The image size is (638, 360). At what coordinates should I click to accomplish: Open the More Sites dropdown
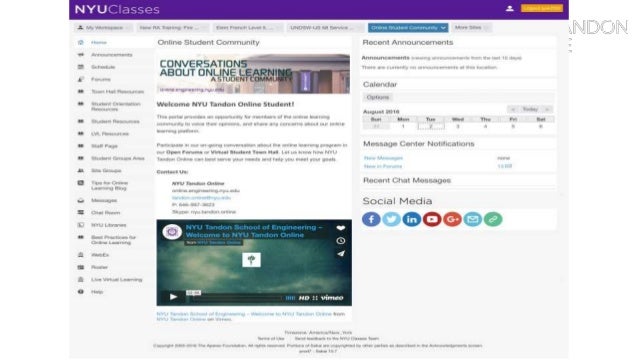pos(471,28)
